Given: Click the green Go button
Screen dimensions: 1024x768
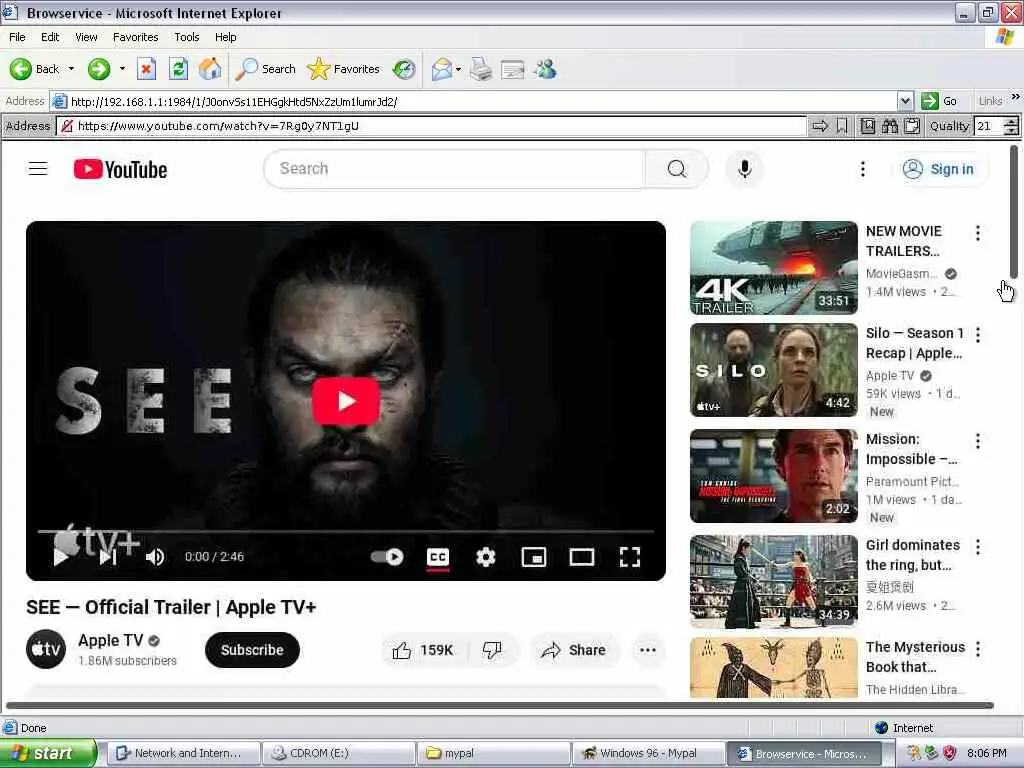Looking at the screenshot, I should [939, 101].
